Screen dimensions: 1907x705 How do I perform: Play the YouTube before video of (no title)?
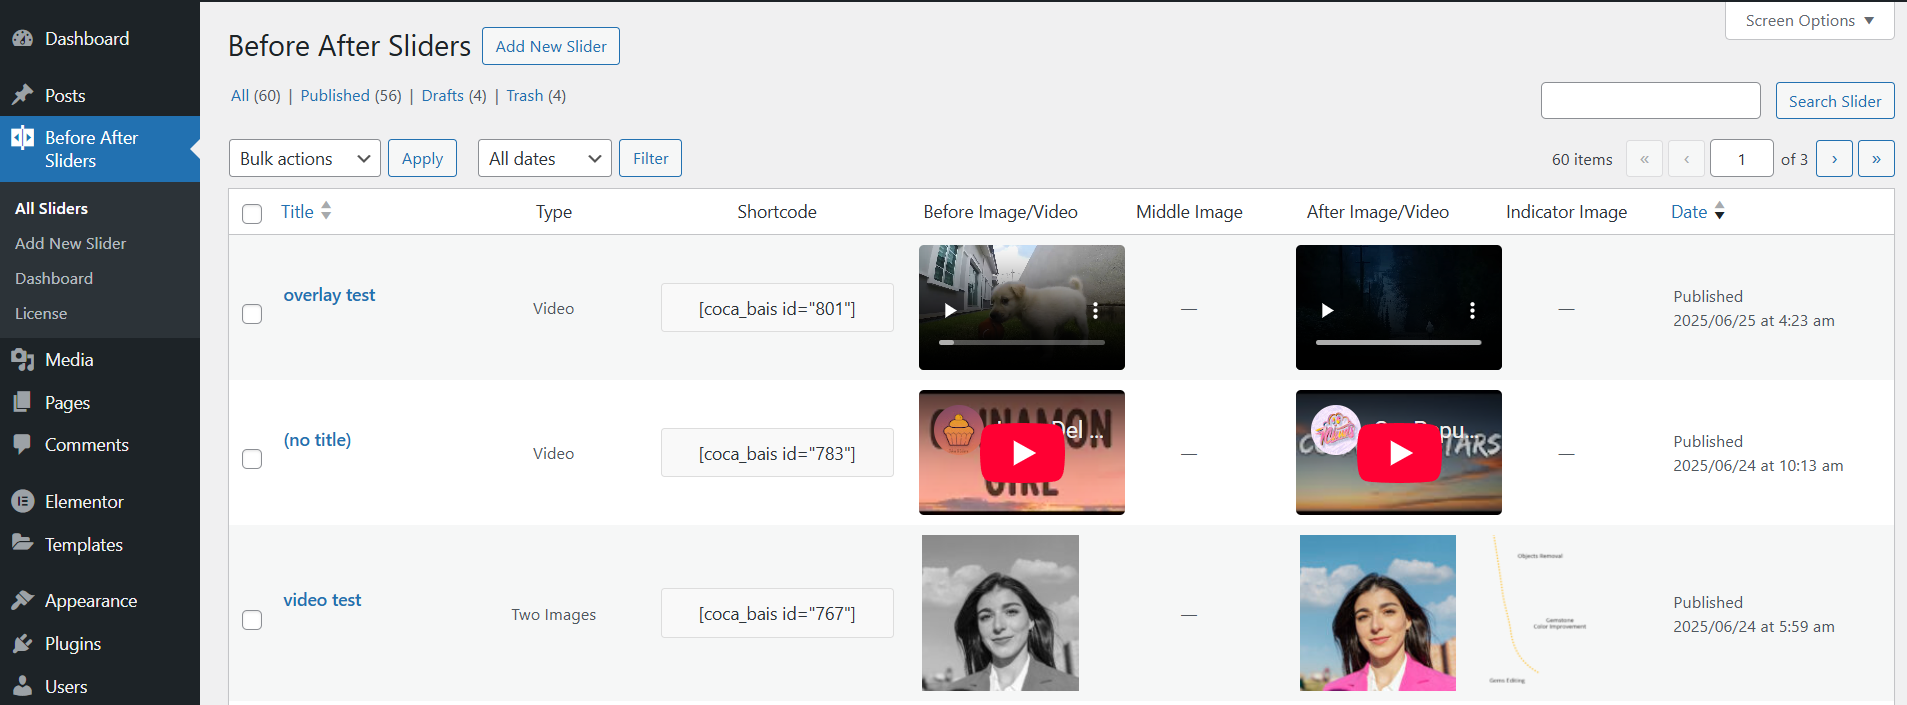pos(1022,453)
